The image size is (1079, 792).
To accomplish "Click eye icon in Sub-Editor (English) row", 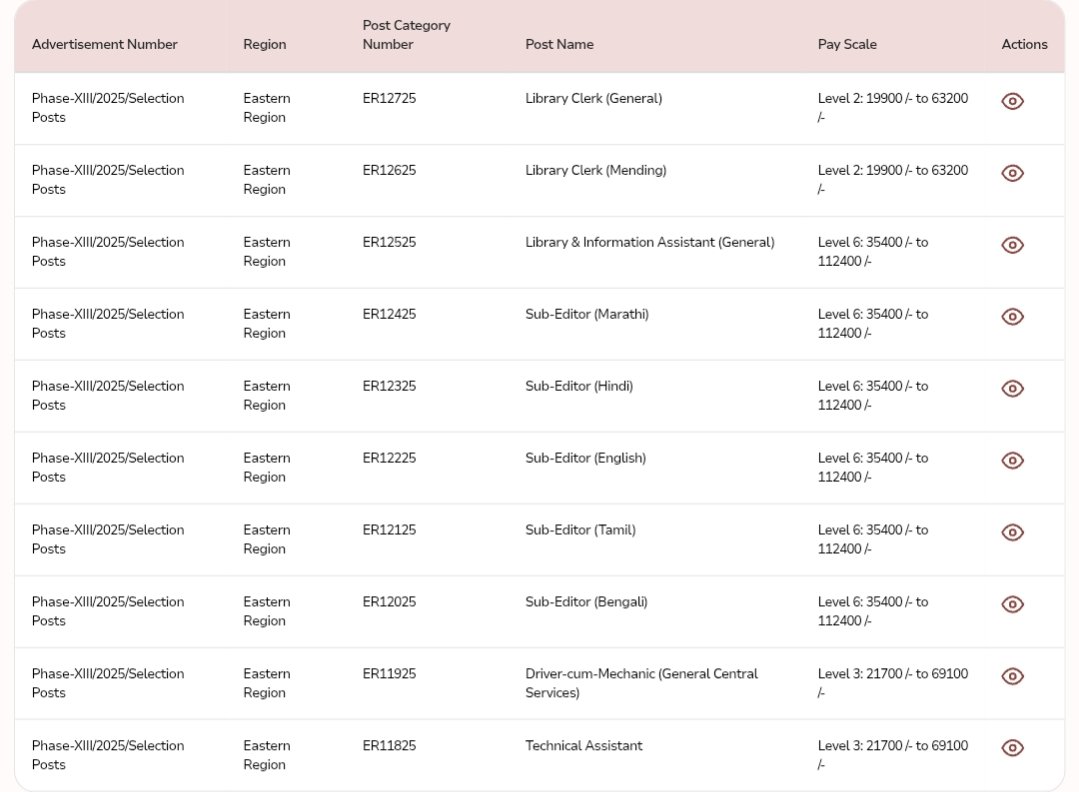I will point(1012,461).
